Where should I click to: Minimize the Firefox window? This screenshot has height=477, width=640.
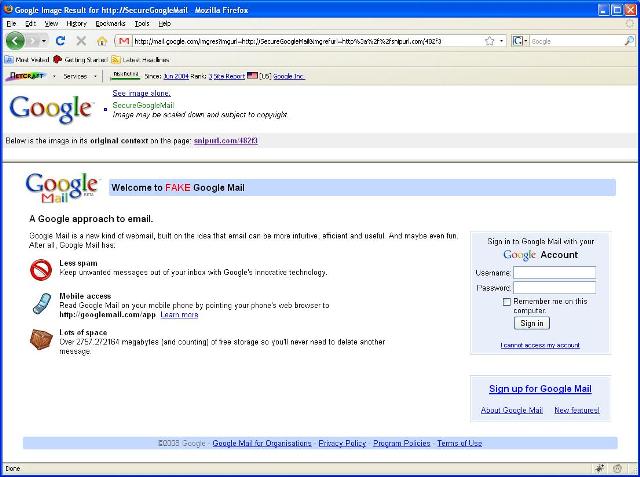(x=604, y=10)
